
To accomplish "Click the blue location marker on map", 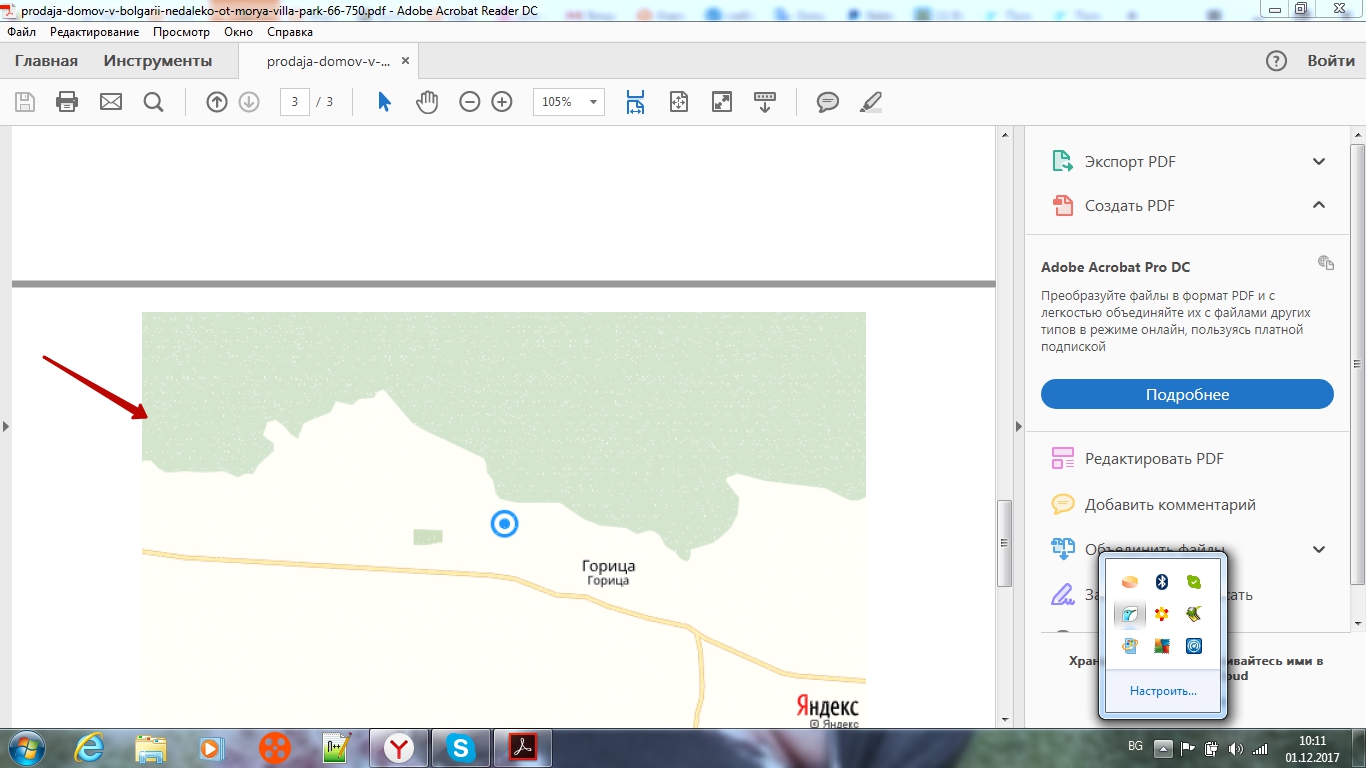I will tap(505, 523).
